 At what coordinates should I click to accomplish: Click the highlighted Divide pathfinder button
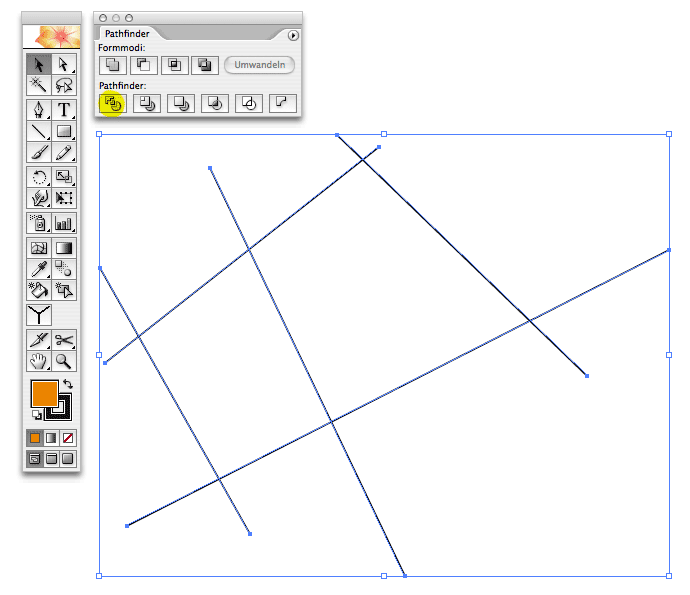[x=113, y=104]
